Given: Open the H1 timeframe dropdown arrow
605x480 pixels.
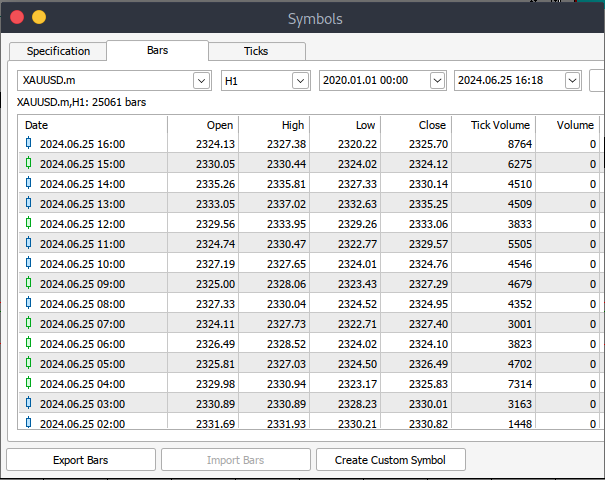Looking at the screenshot, I should [301, 81].
